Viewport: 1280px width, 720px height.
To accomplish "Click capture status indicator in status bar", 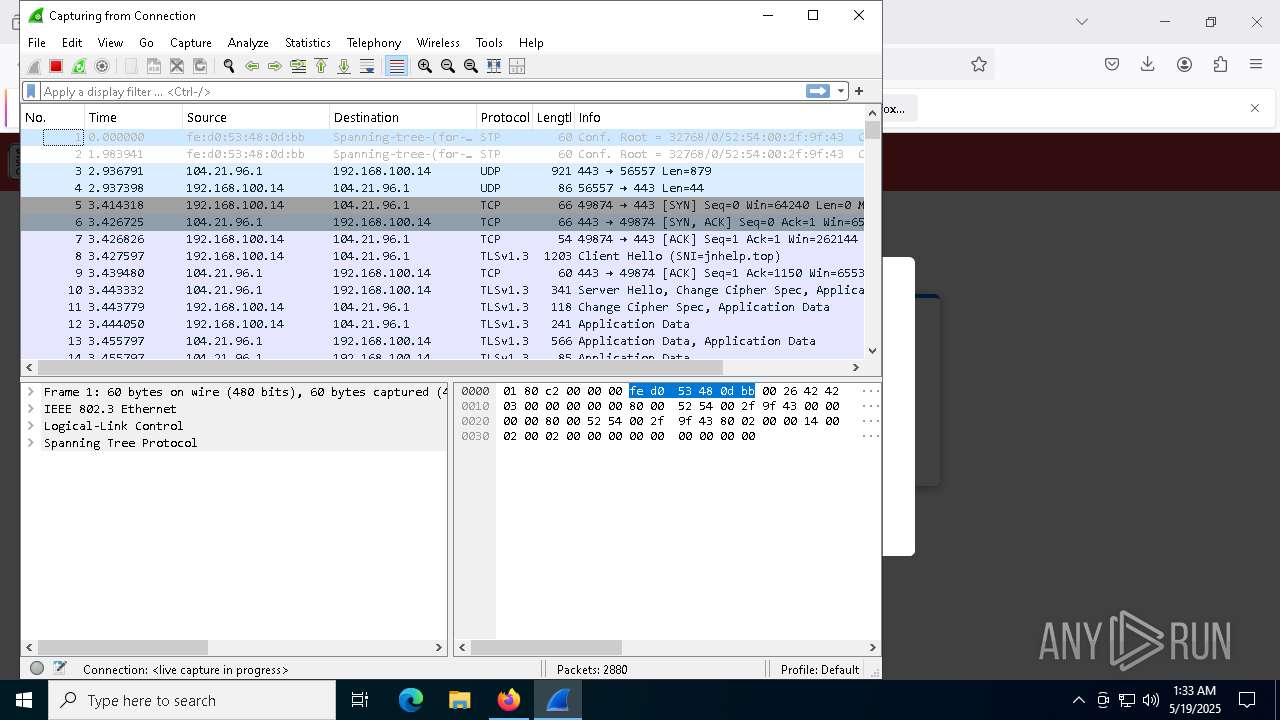I will click(37, 669).
